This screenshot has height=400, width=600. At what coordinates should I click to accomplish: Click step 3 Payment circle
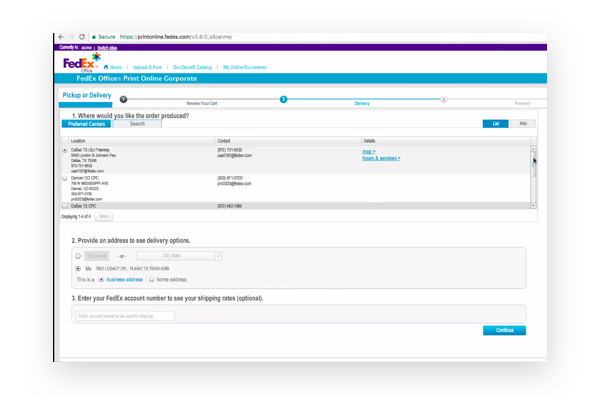[443, 99]
